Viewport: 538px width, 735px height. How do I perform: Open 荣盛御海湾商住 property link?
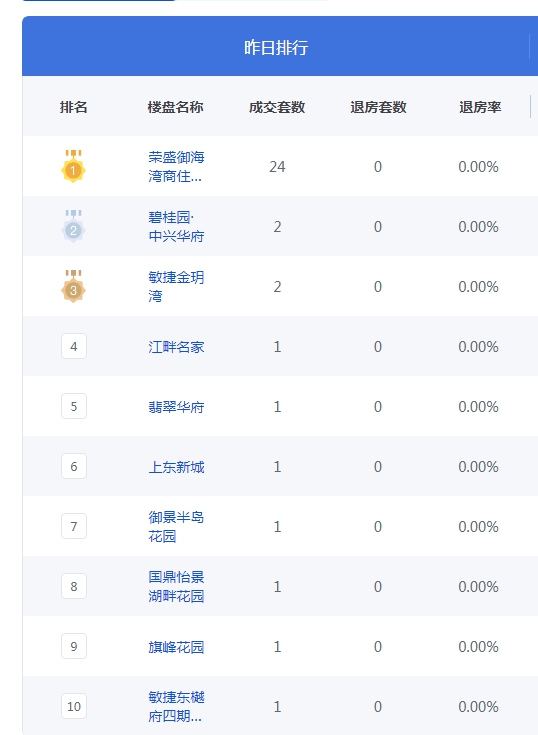click(x=176, y=166)
